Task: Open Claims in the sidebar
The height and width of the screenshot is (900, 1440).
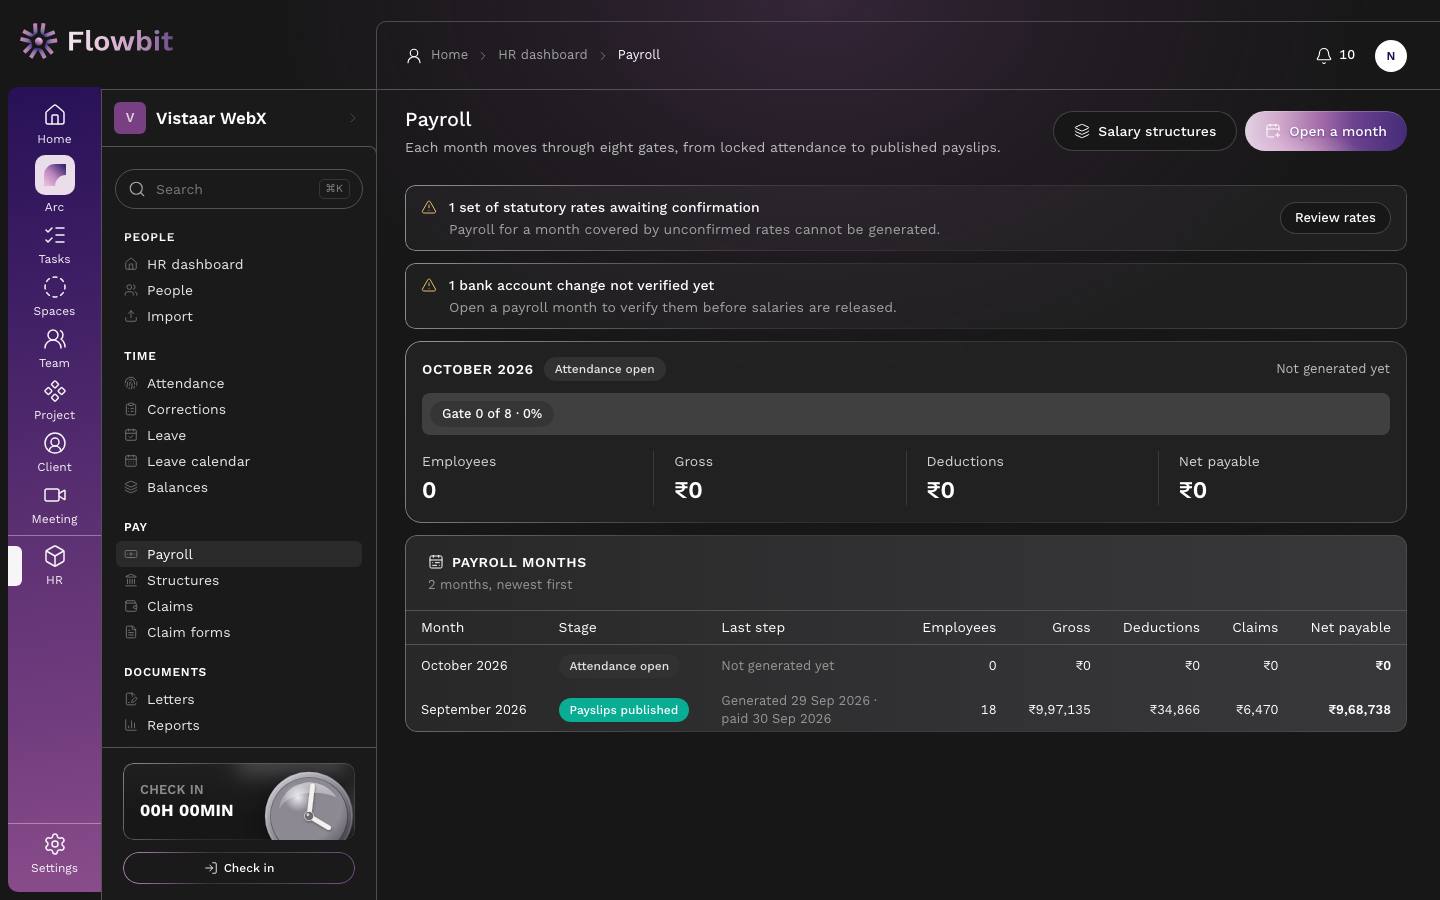Action: tap(239, 606)
